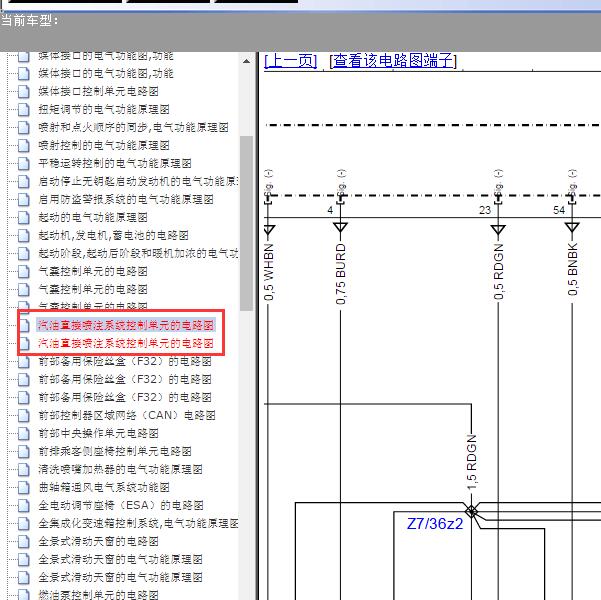Open 前排乘客侧座椅控制单元电路图
The image size is (601, 600).
tap(115, 451)
